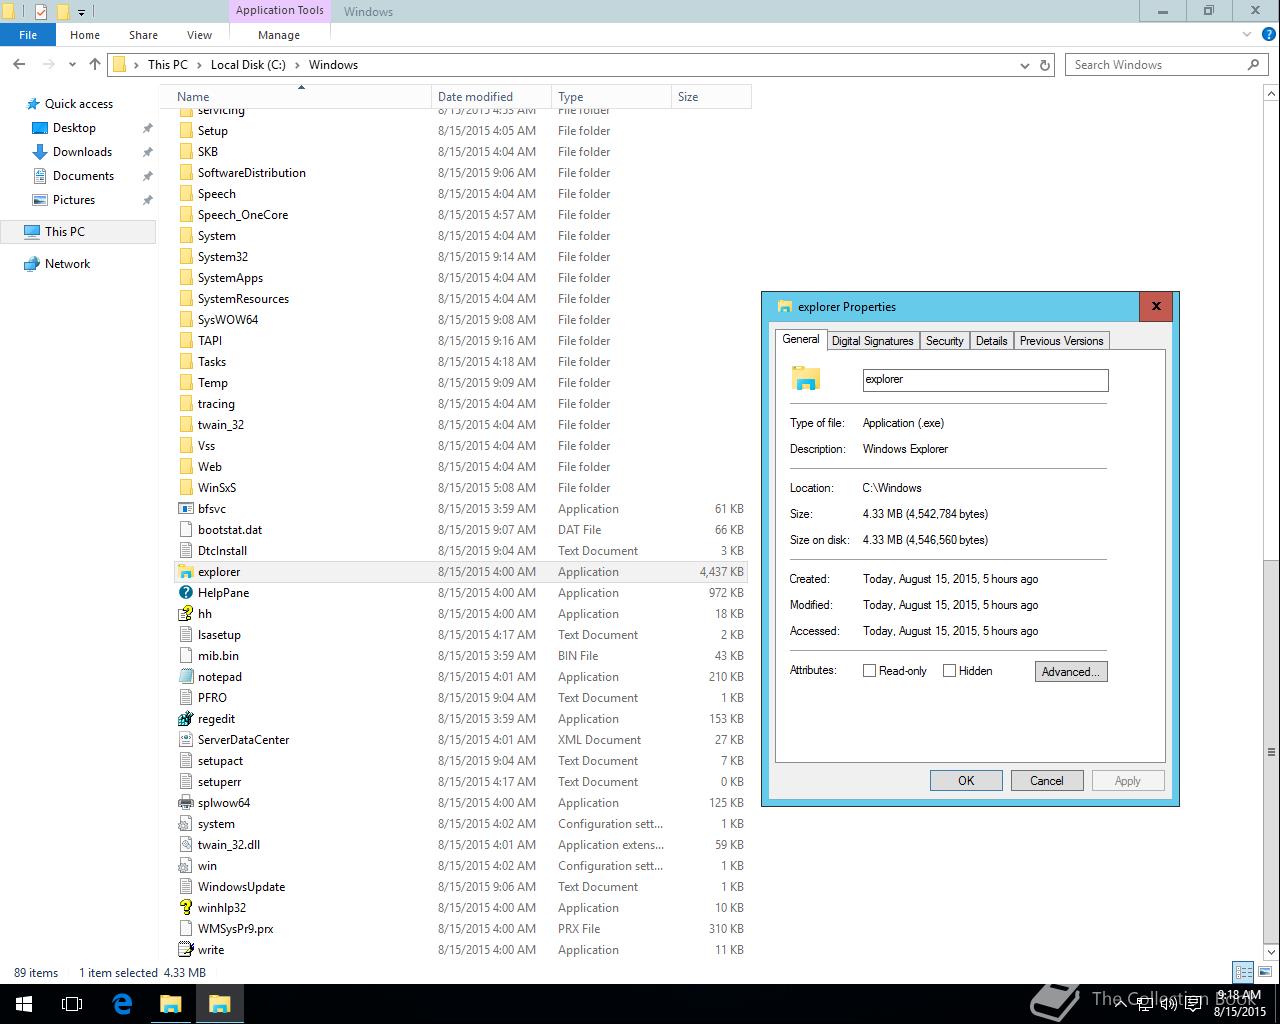
Task: Sort by the Name column header
Action: pyautogui.click(x=300, y=97)
